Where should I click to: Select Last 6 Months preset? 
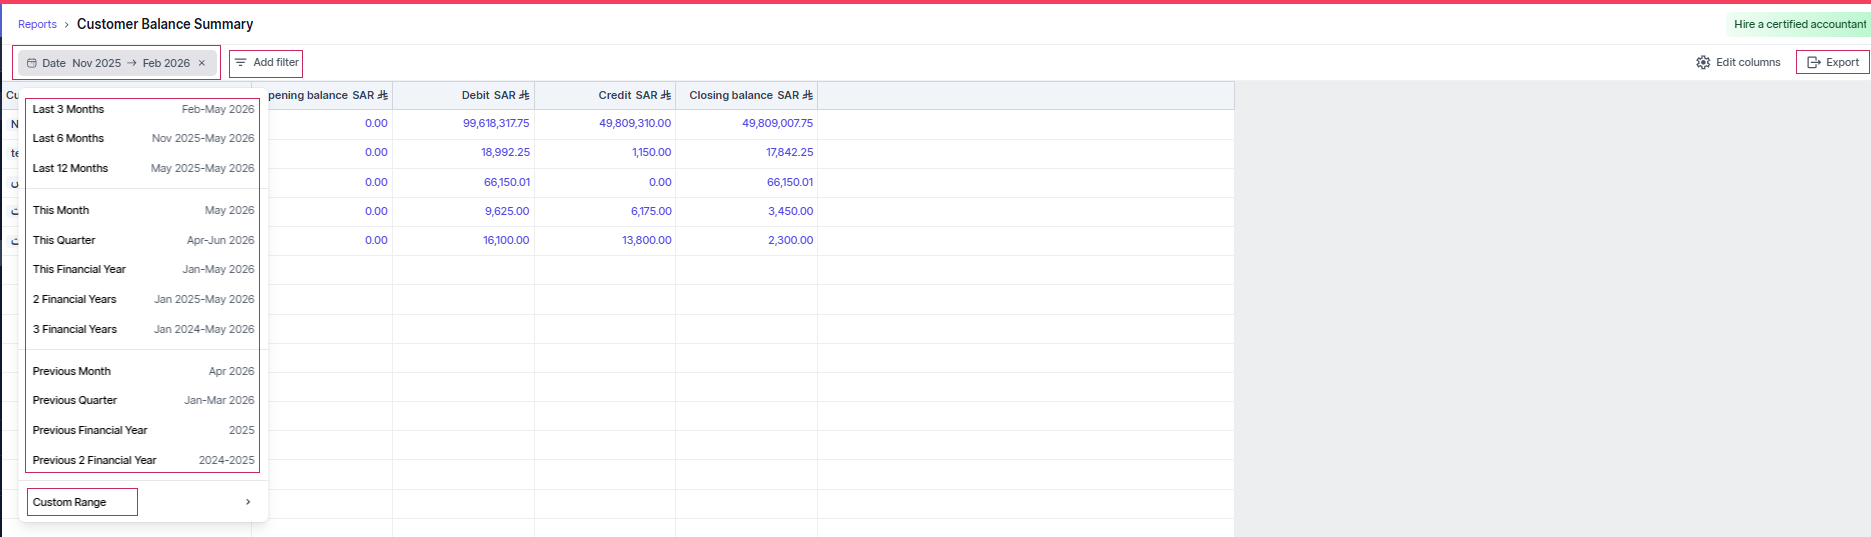pos(143,138)
